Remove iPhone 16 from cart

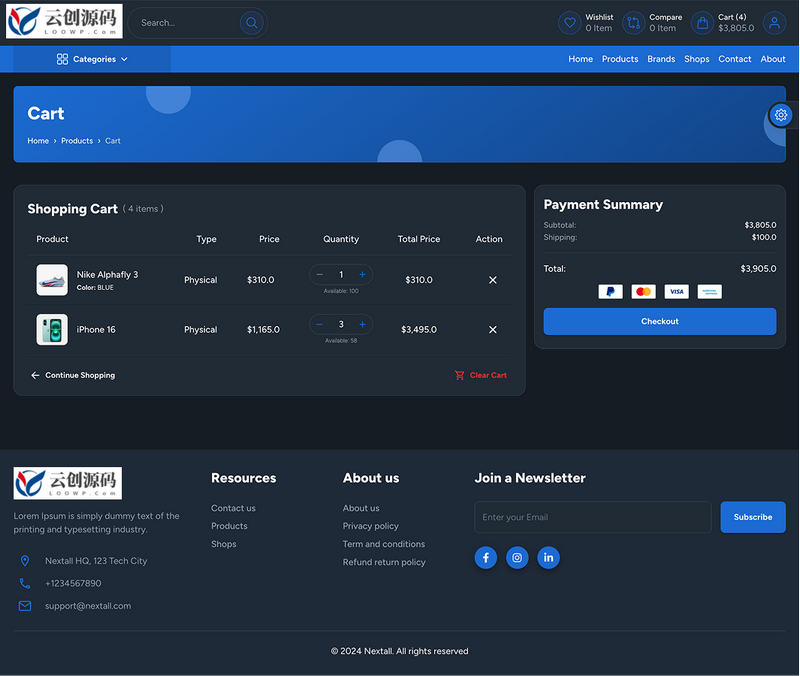tap(492, 330)
